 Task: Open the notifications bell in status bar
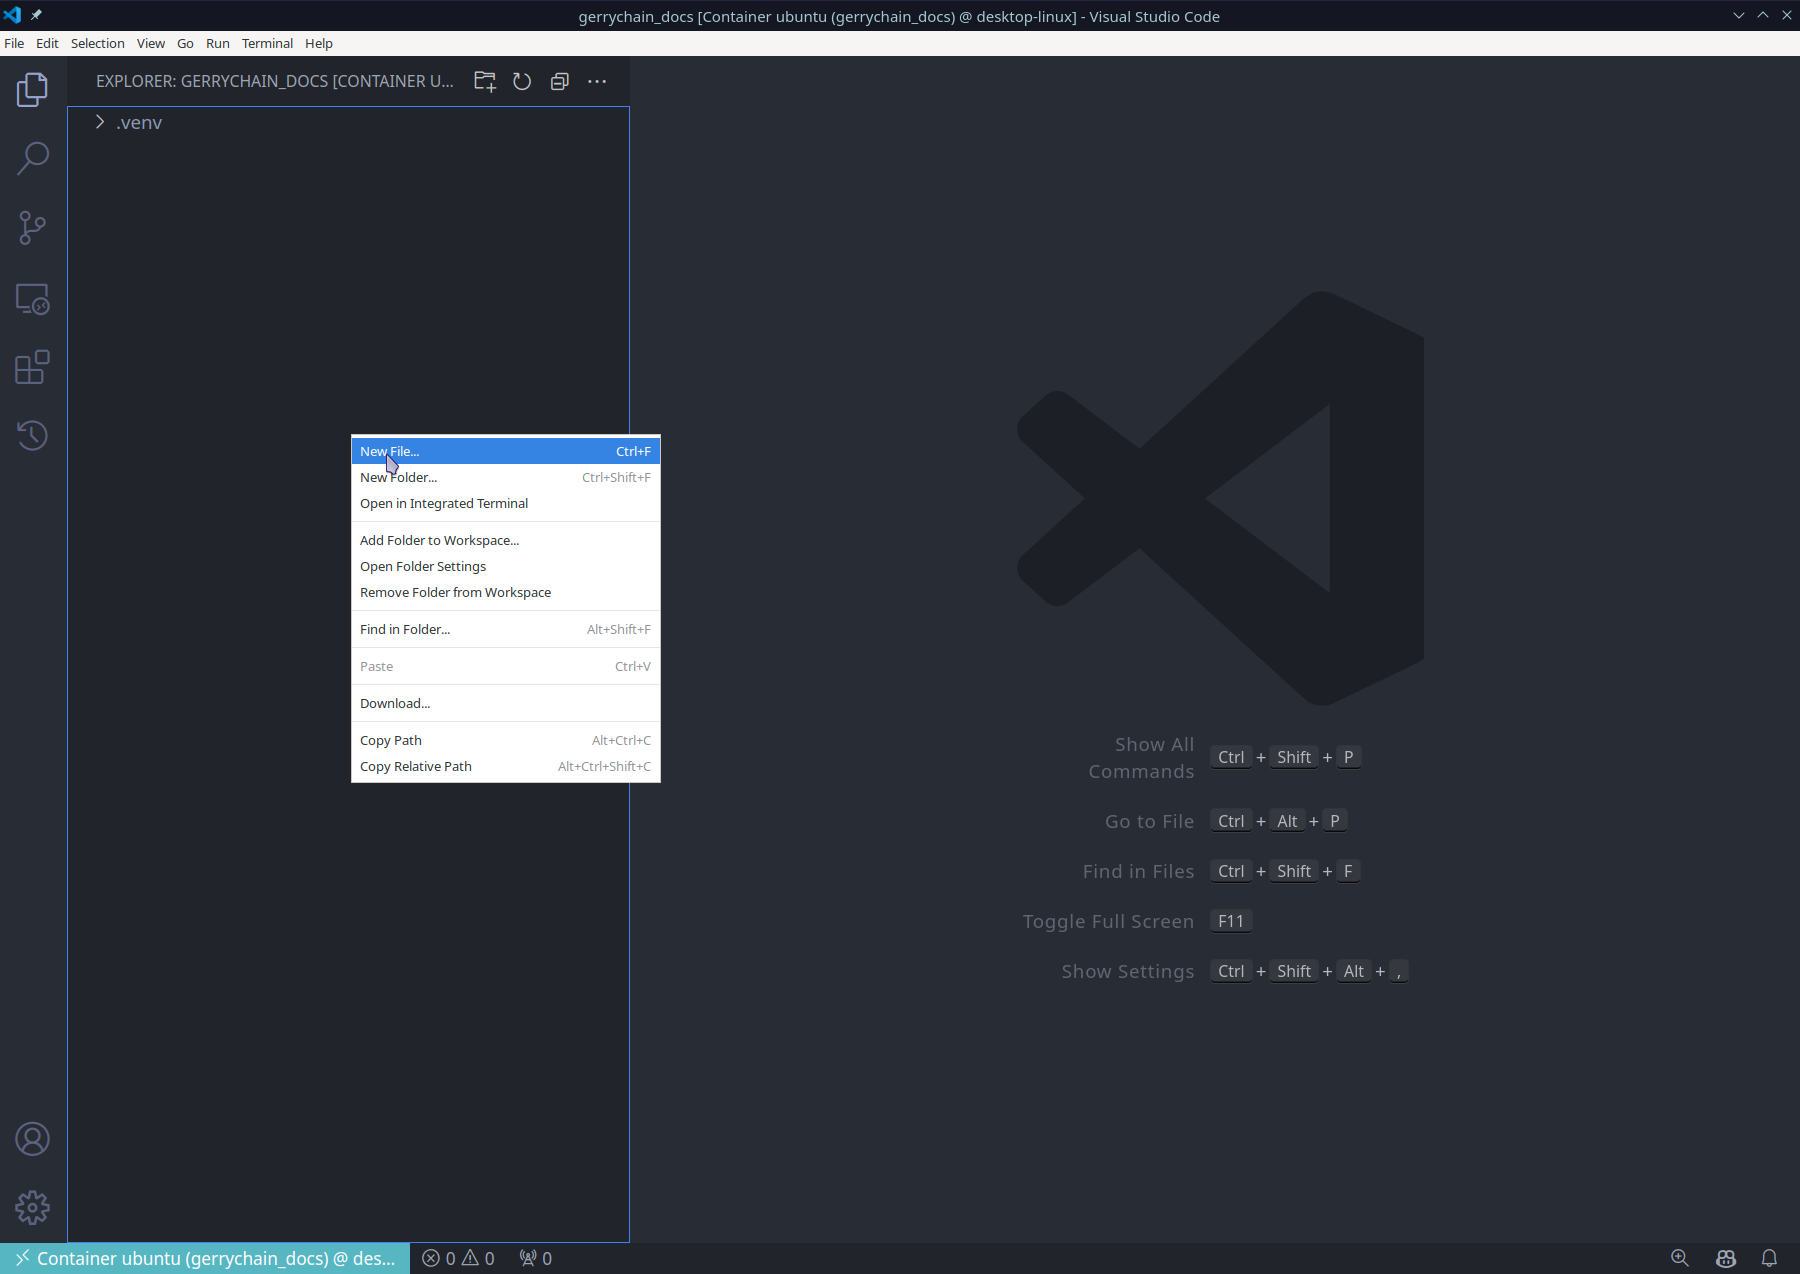click(1769, 1258)
